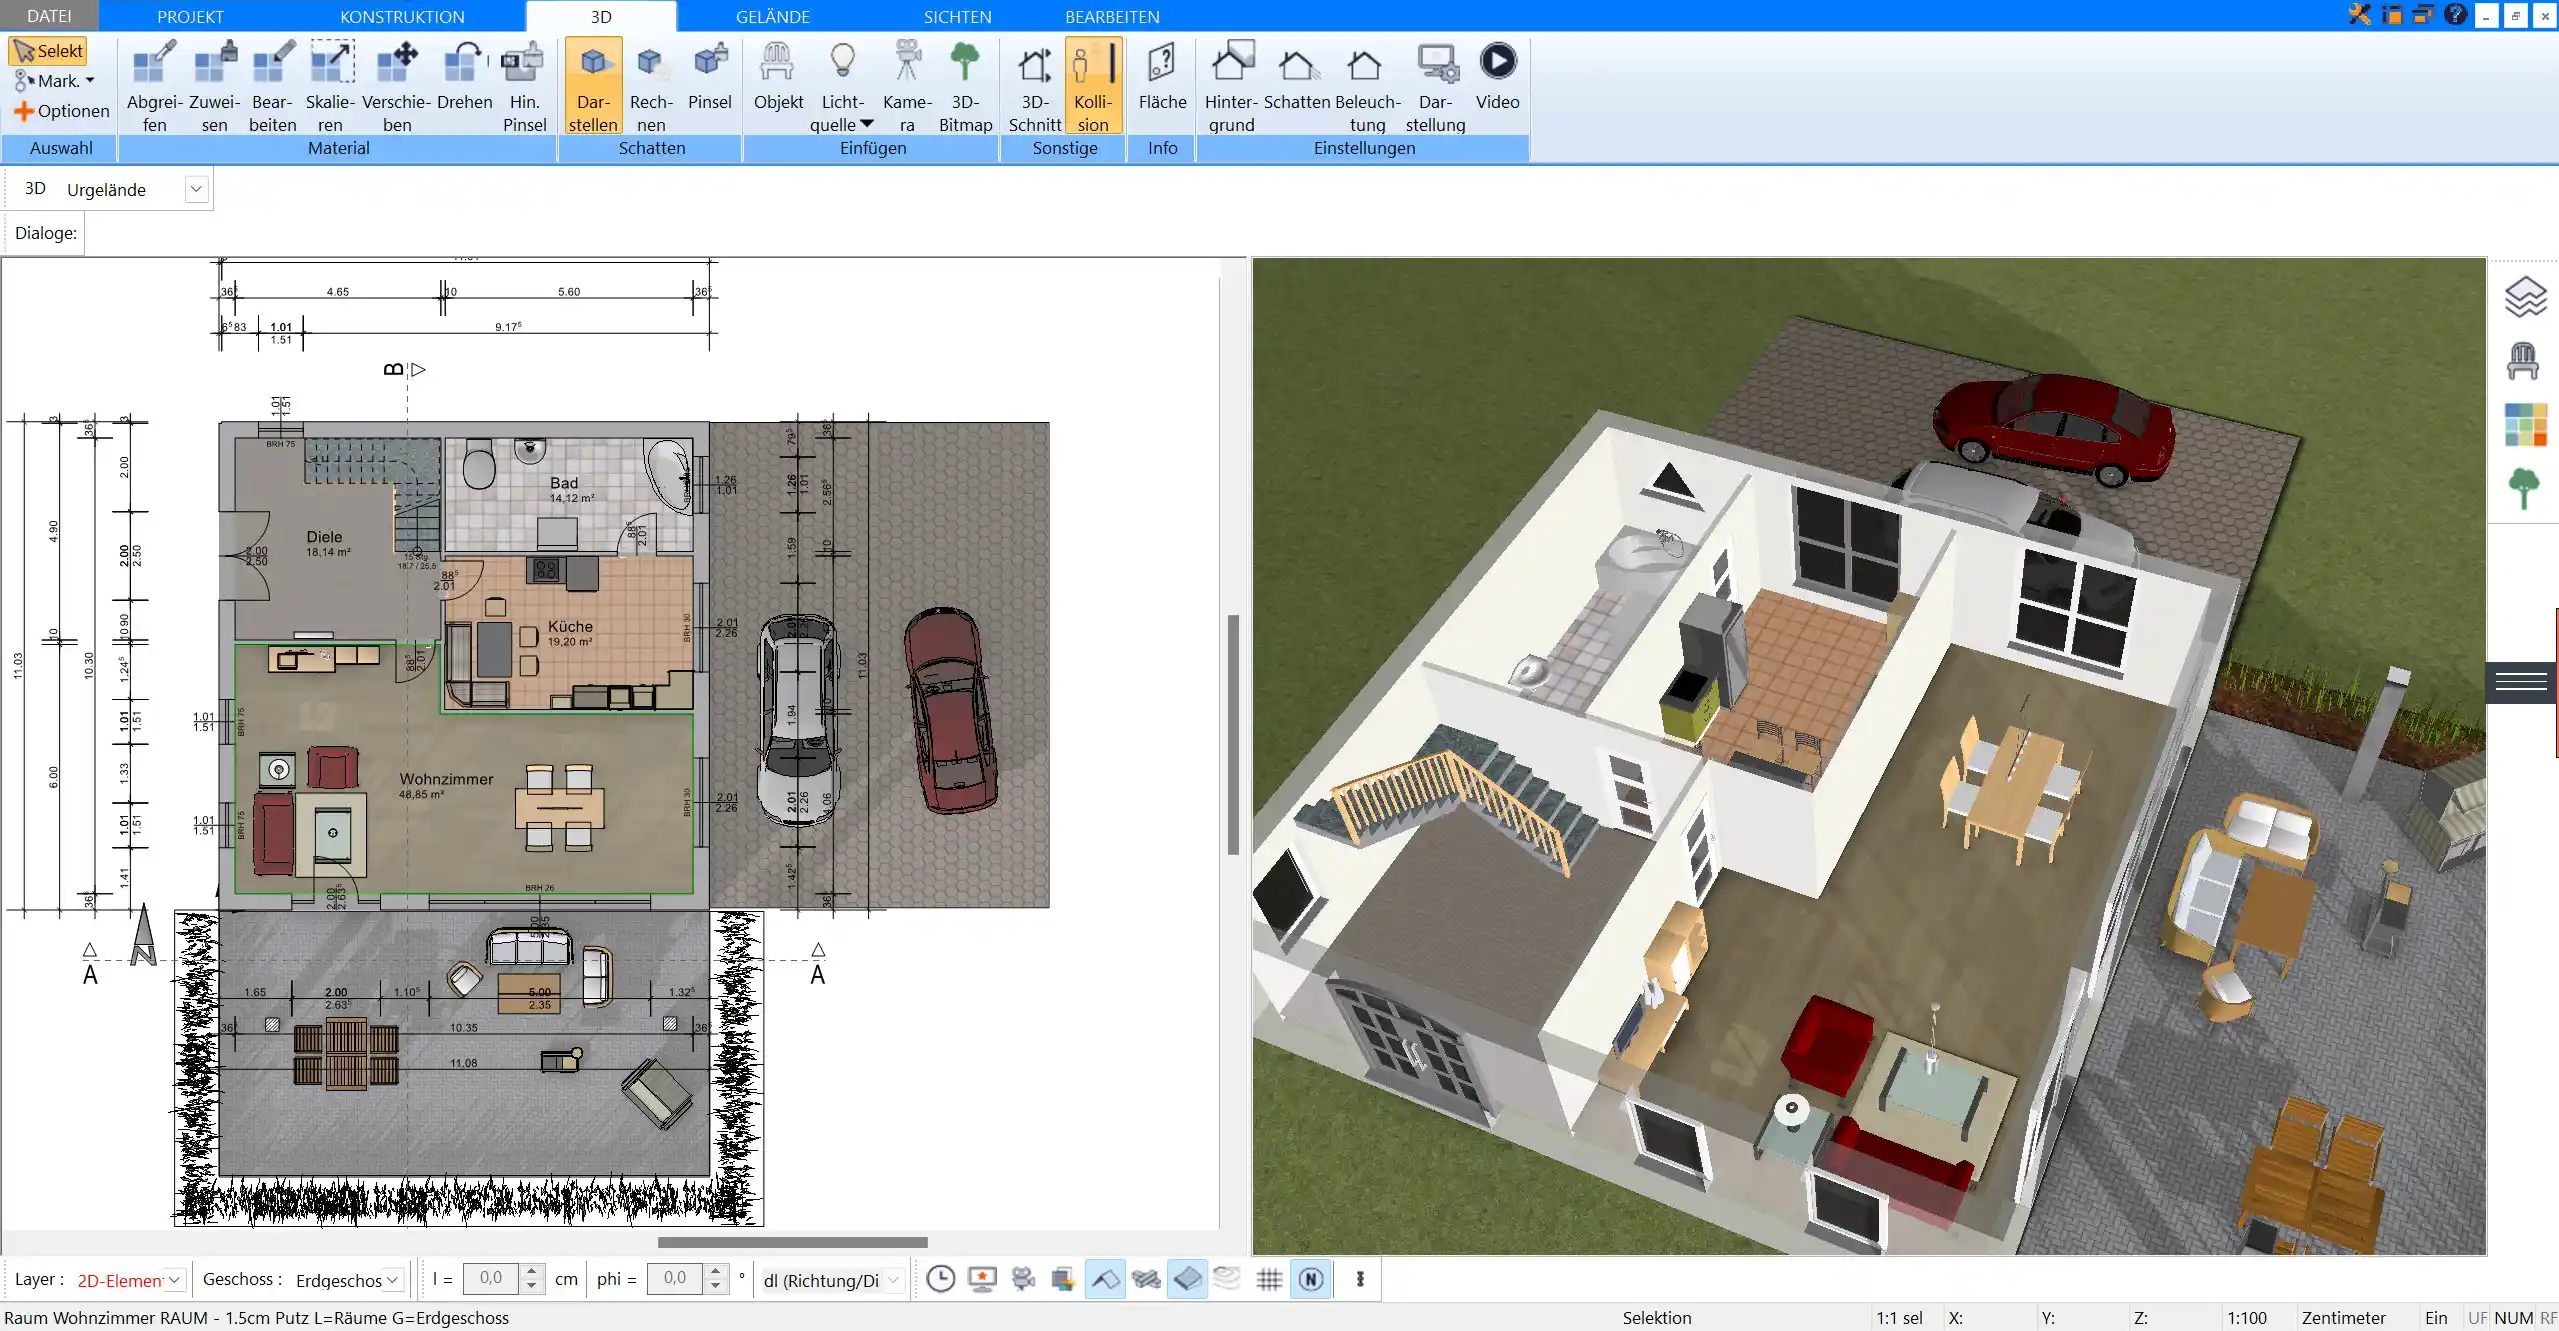Create a 3D-Schnitt section
Screen dimensions: 2559x1331
[x=1034, y=86]
